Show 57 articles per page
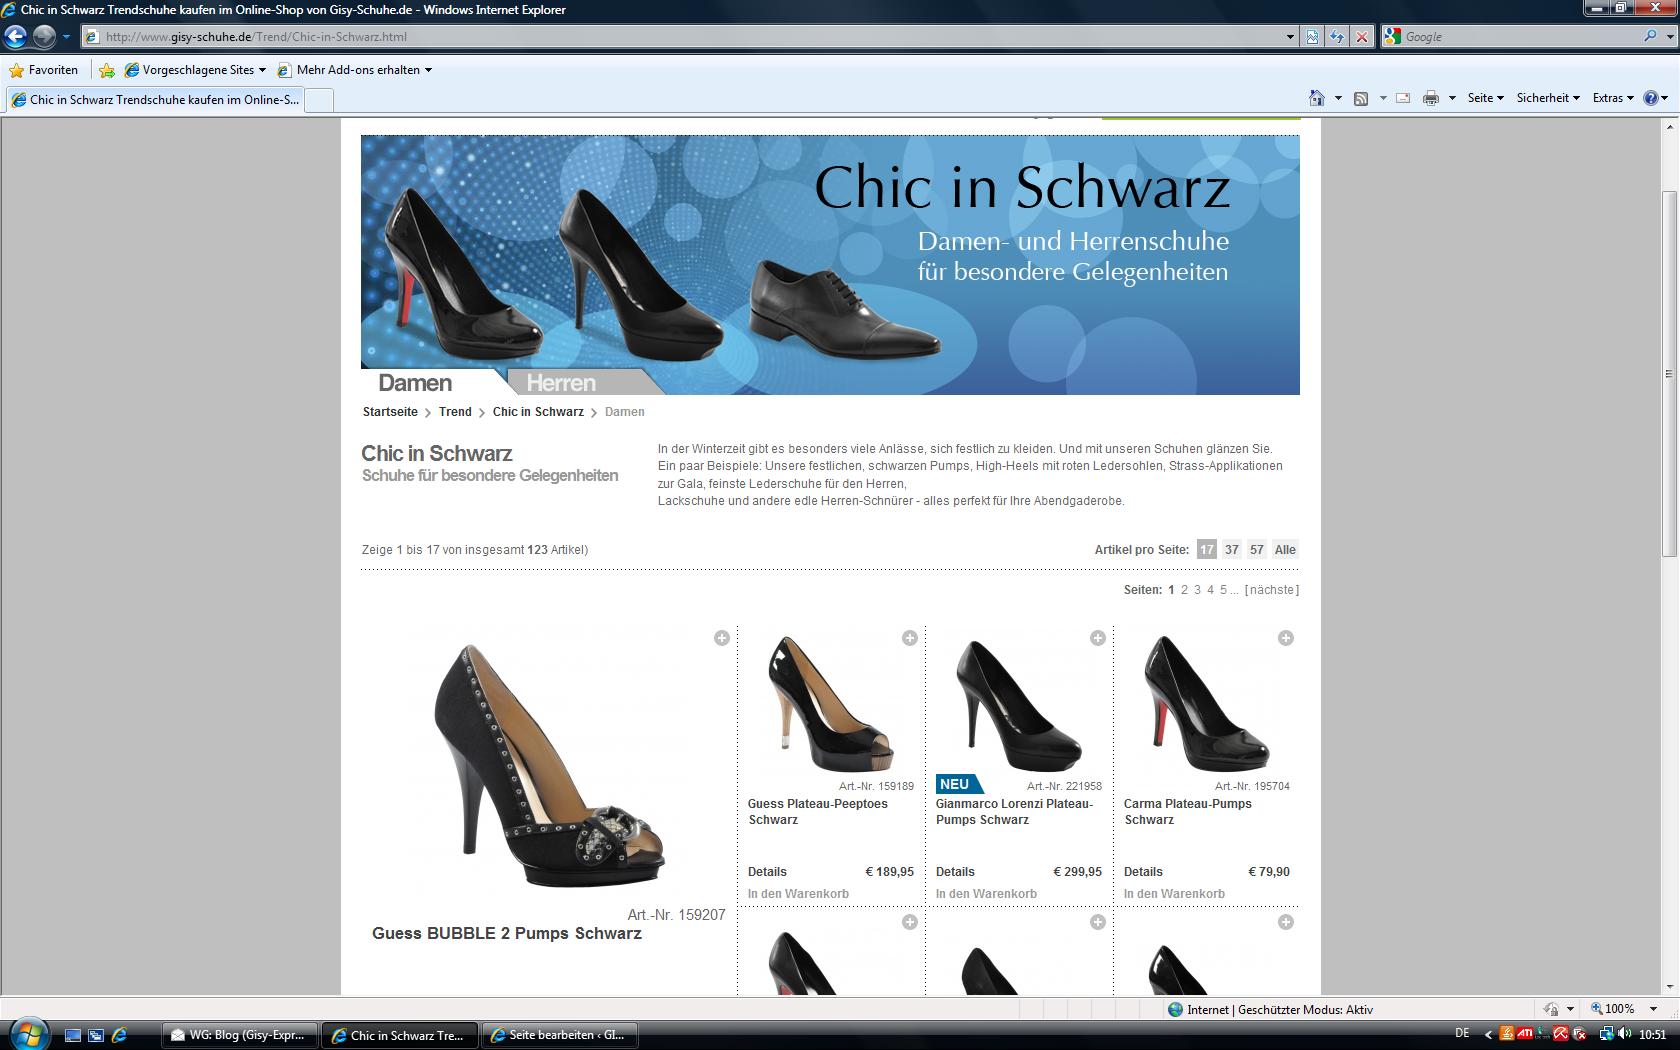 pyautogui.click(x=1257, y=550)
